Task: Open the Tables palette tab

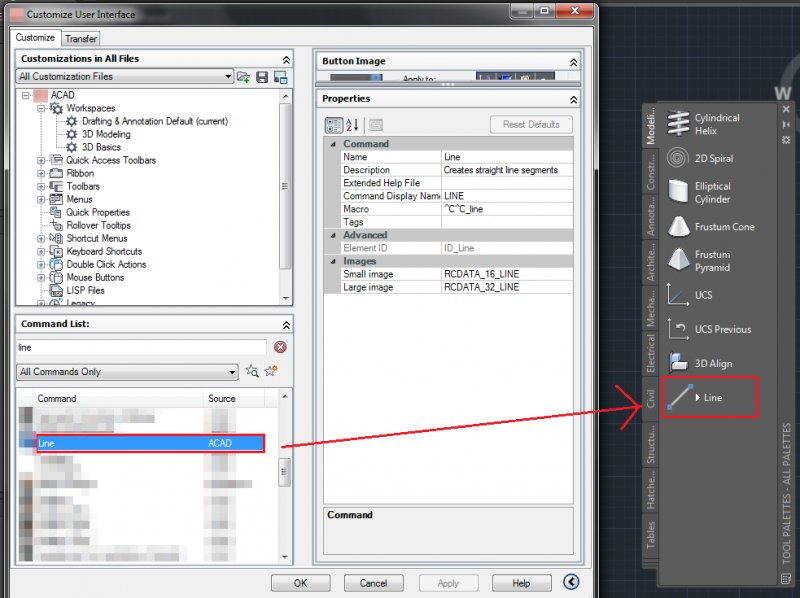Action: point(650,535)
